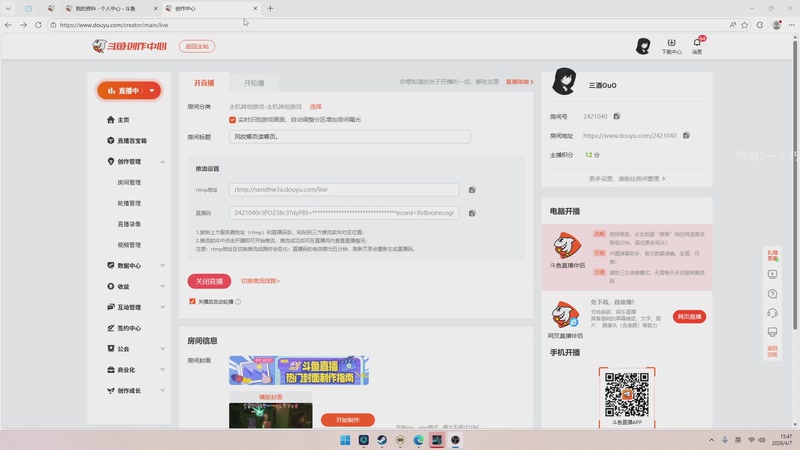Open 直播百宝箱 in the sidebar

click(x=127, y=141)
